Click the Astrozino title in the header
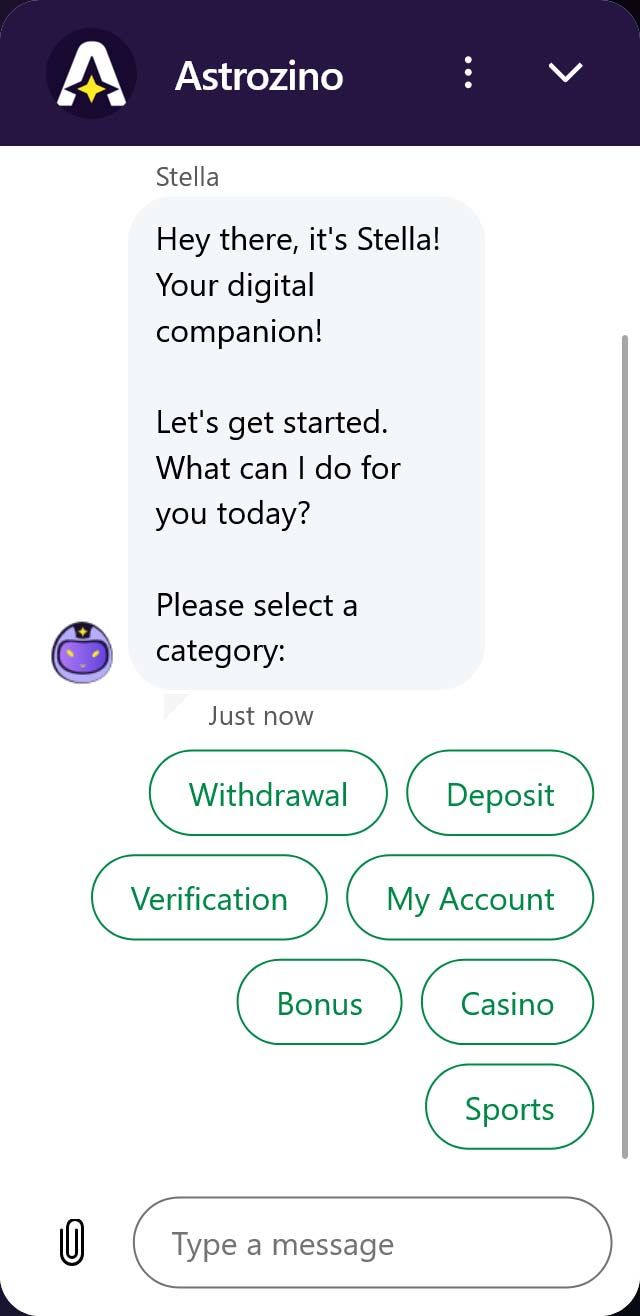The image size is (640, 1316). tap(259, 76)
